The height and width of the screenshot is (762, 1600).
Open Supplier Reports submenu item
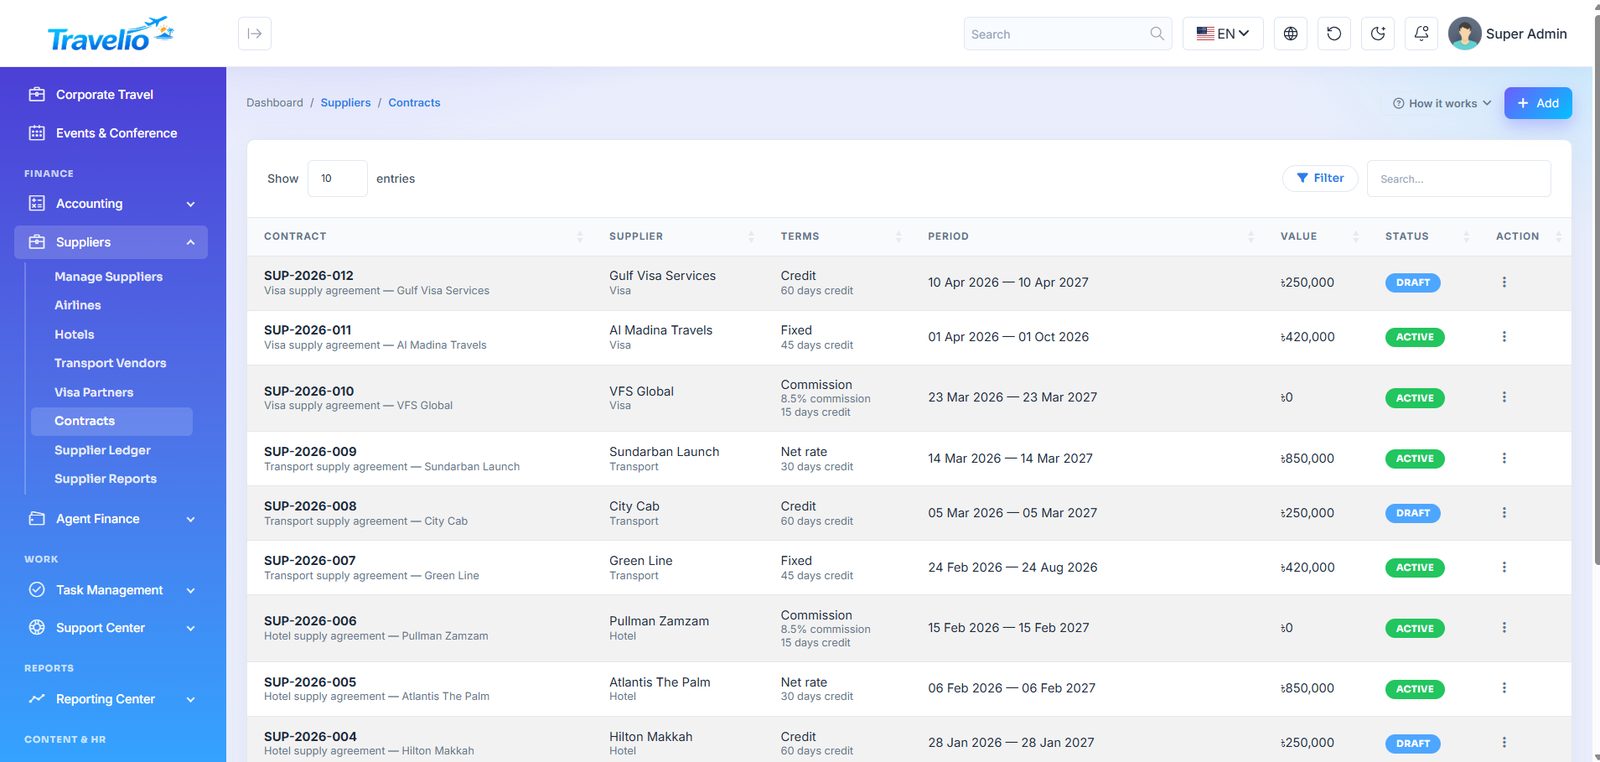105,479
